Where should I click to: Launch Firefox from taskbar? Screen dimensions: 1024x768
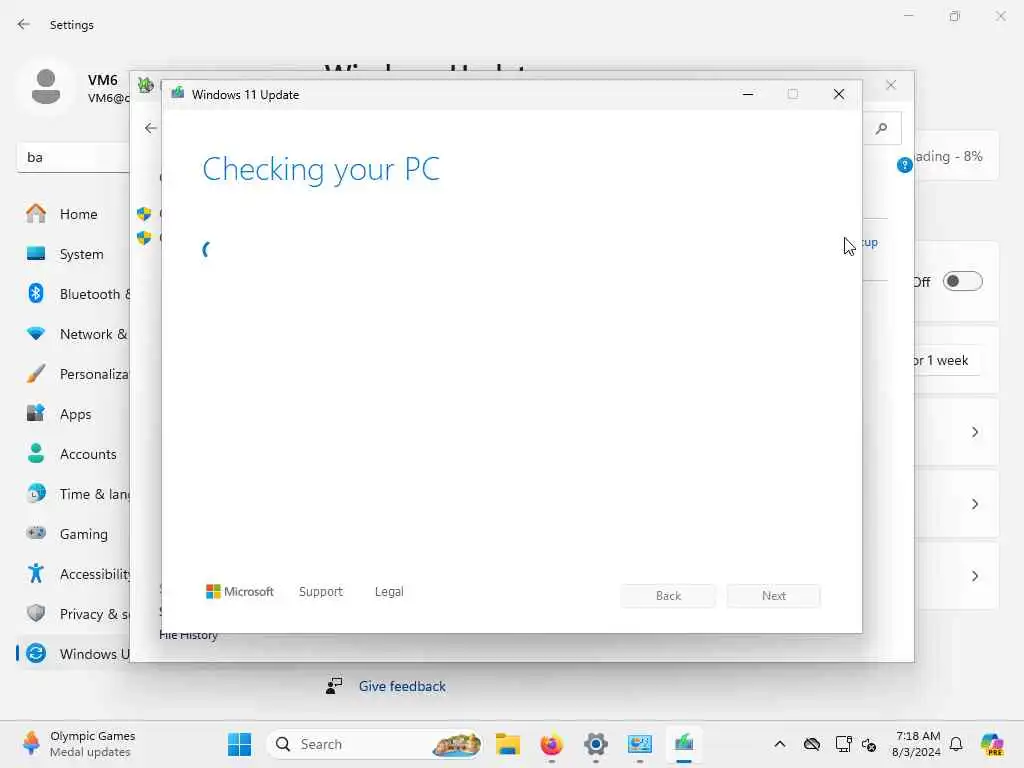click(552, 744)
